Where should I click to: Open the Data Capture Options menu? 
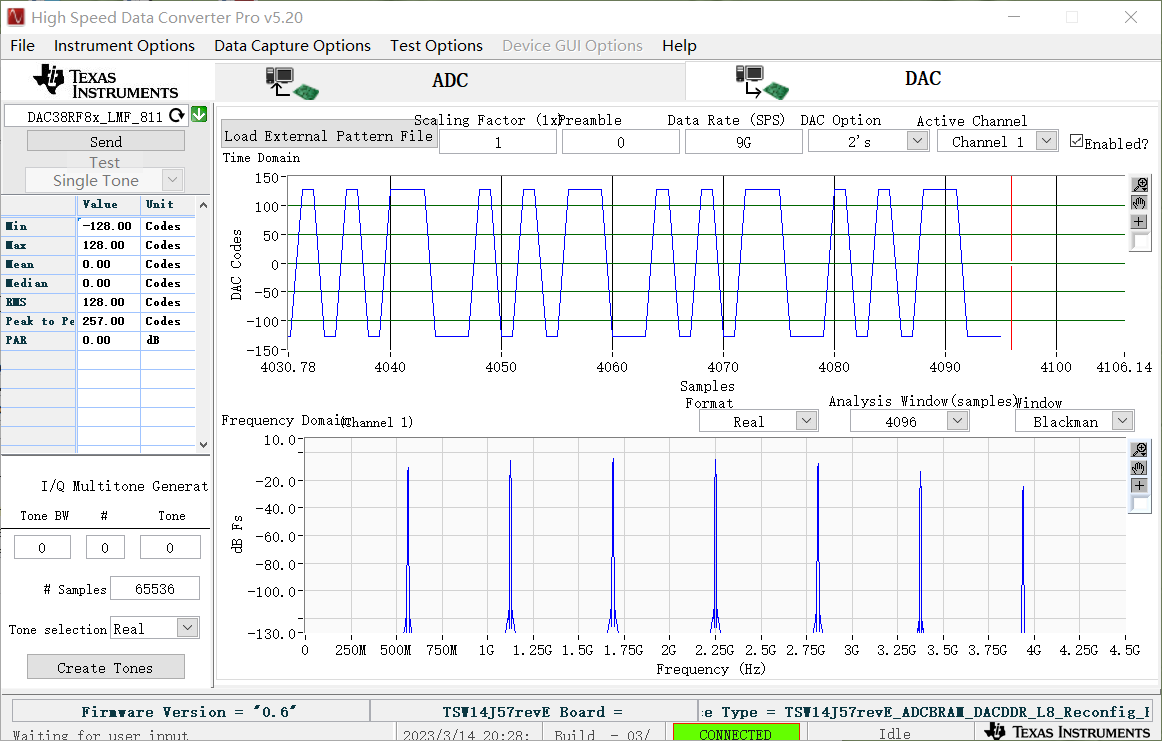[x=292, y=46]
